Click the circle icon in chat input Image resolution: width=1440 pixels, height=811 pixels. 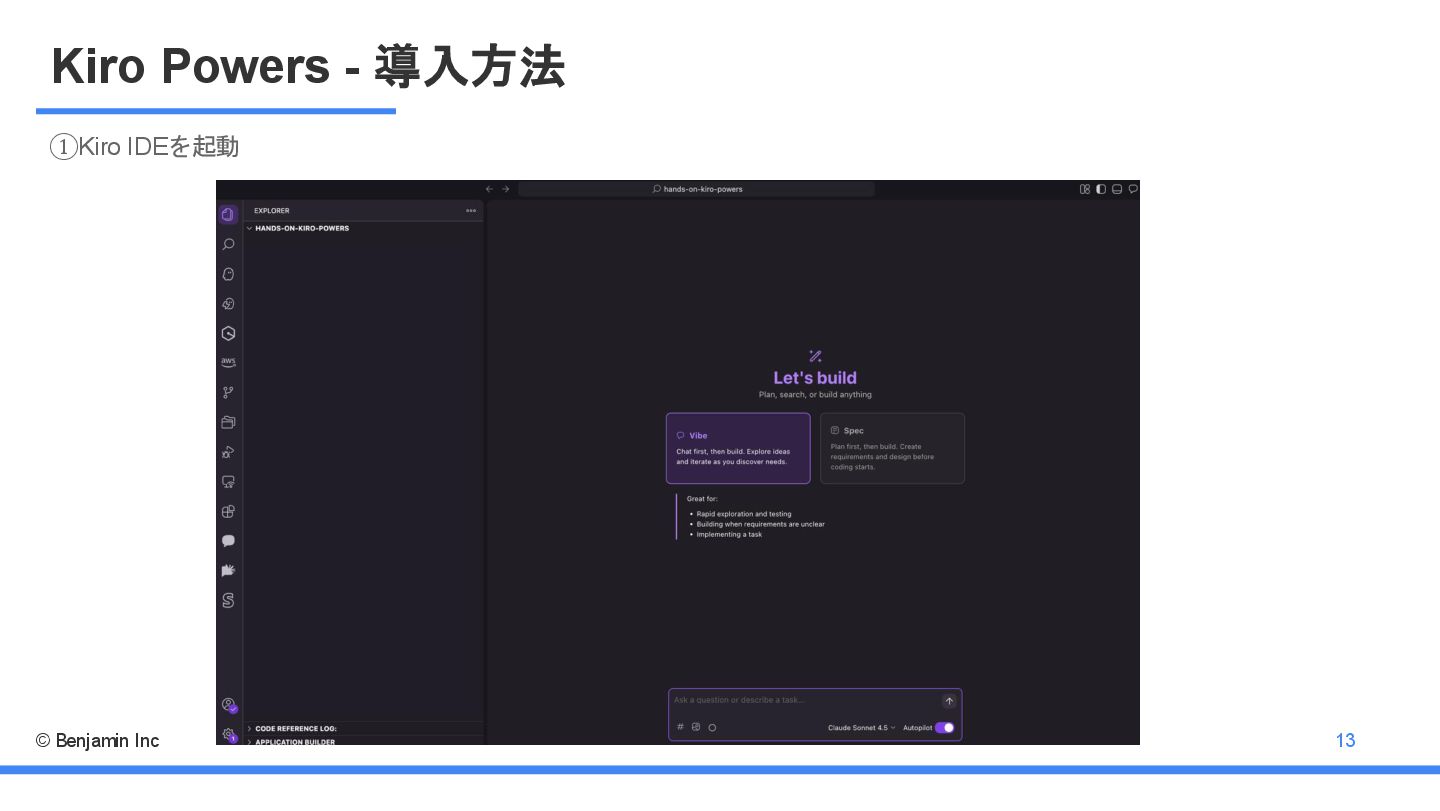[x=712, y=727]
